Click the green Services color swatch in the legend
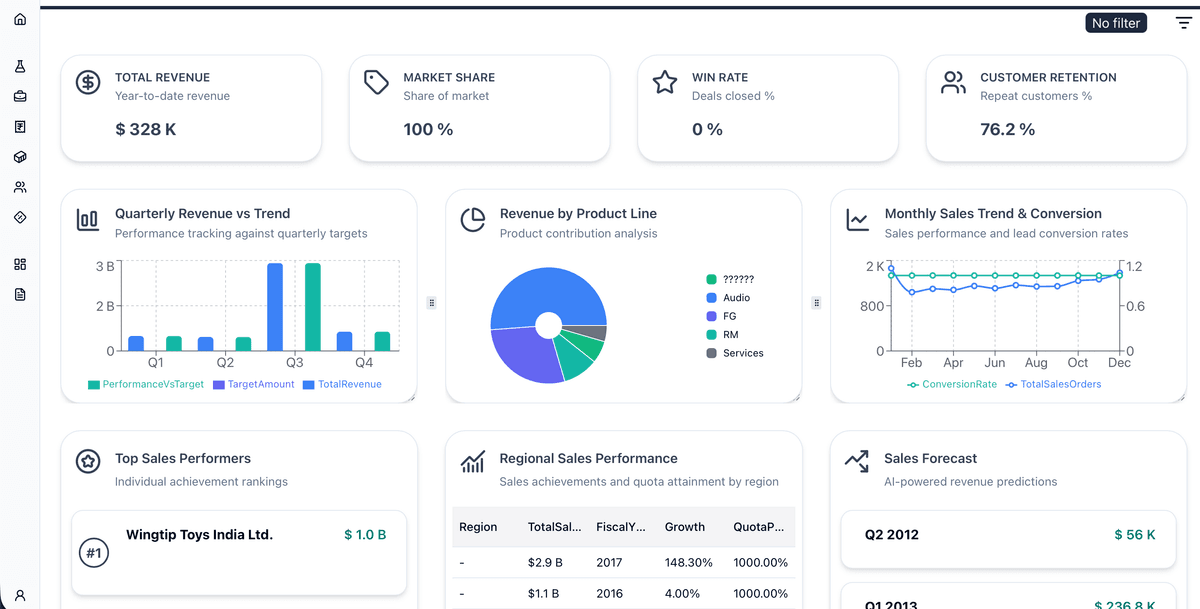Image resolution: width=1200 pixels, height=609 pixels. click(710, 353)
